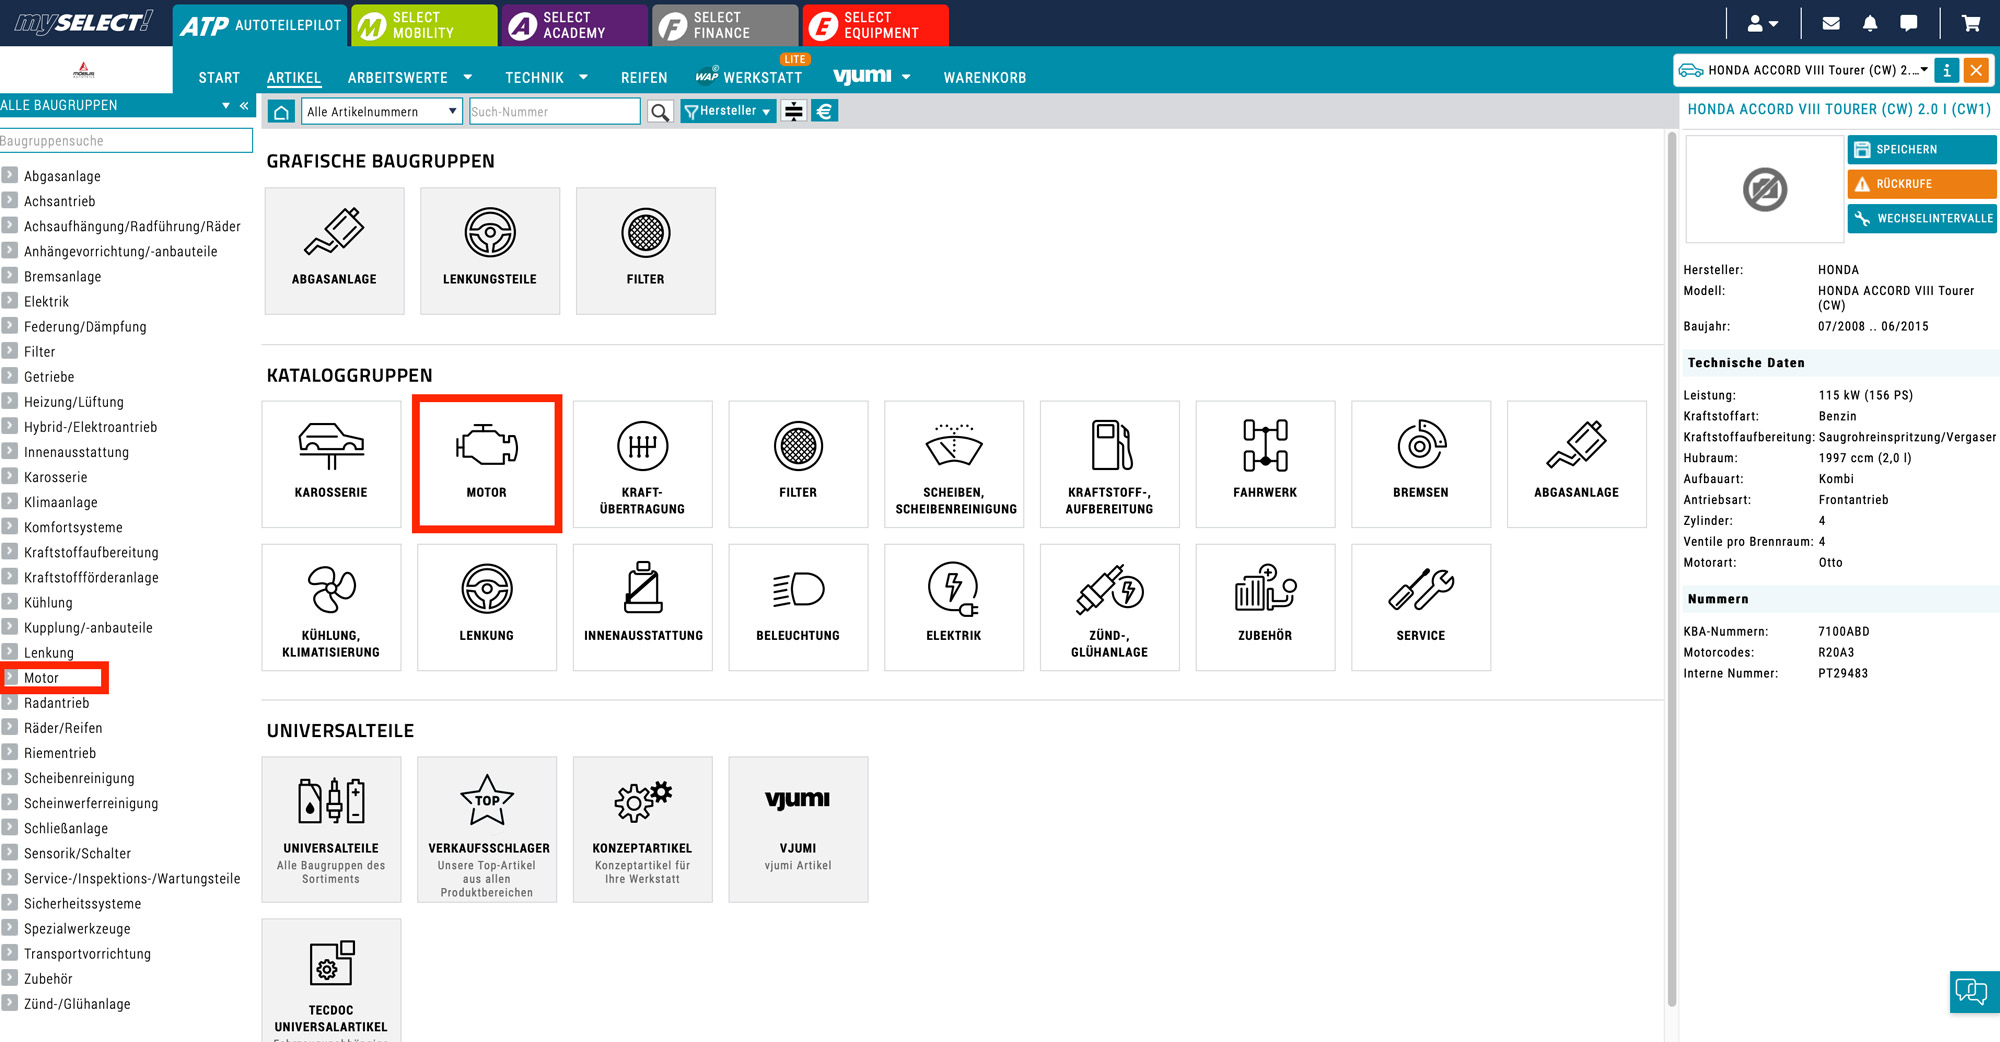
Task: Open the Bremsen catalog group
Action: point(1421,464)
